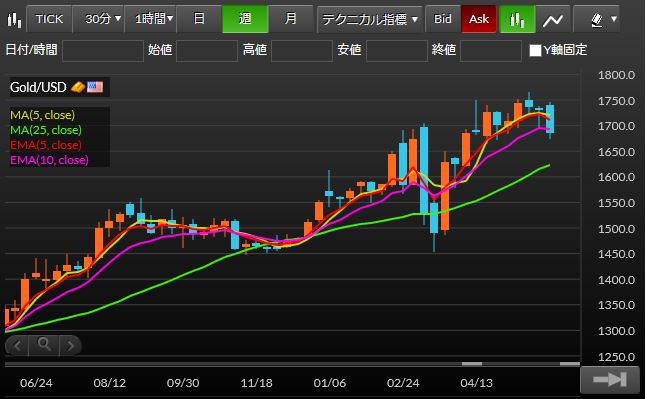This screenshot has height=399, width=646.
Task: Click the 終値 close price field
Action: point(491,51)
